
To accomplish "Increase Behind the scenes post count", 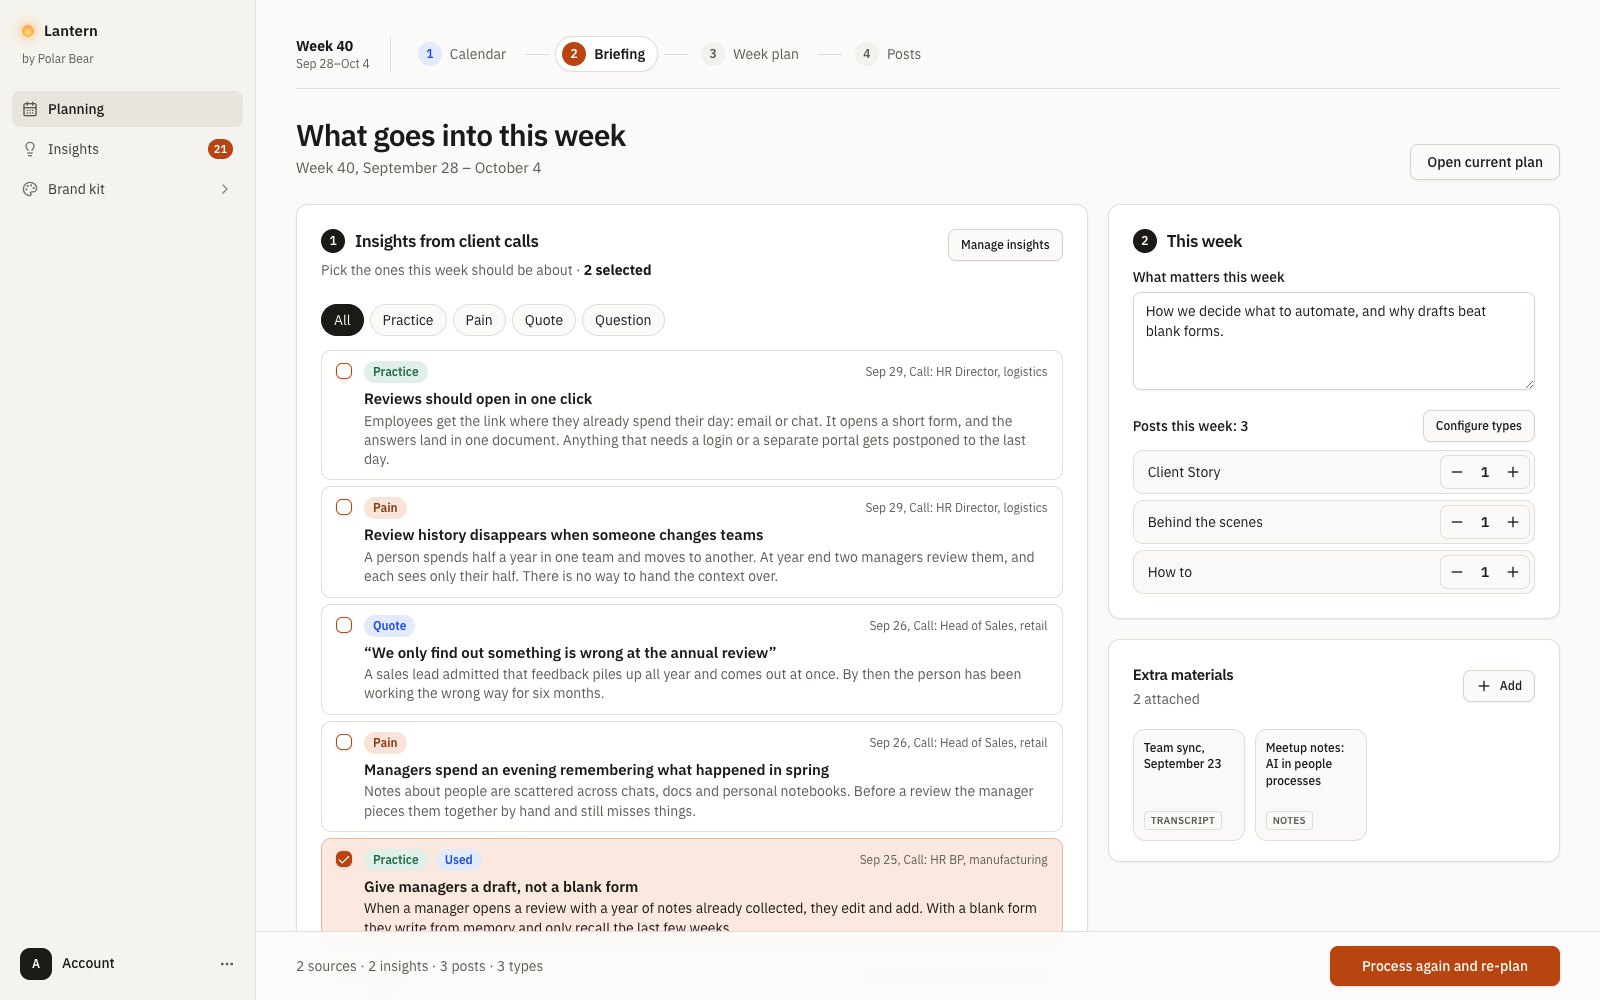I will point(1513,522).
